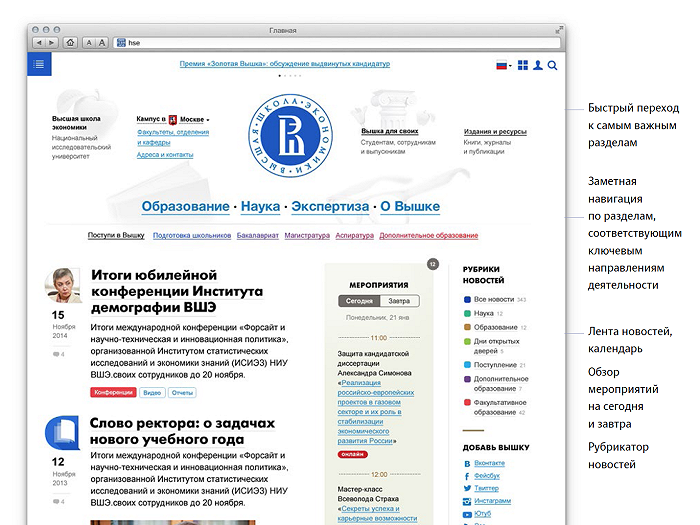The image size is (700, 525).
Task: Open Поступи в Вышку link
Action: click(x=116, y=235)
